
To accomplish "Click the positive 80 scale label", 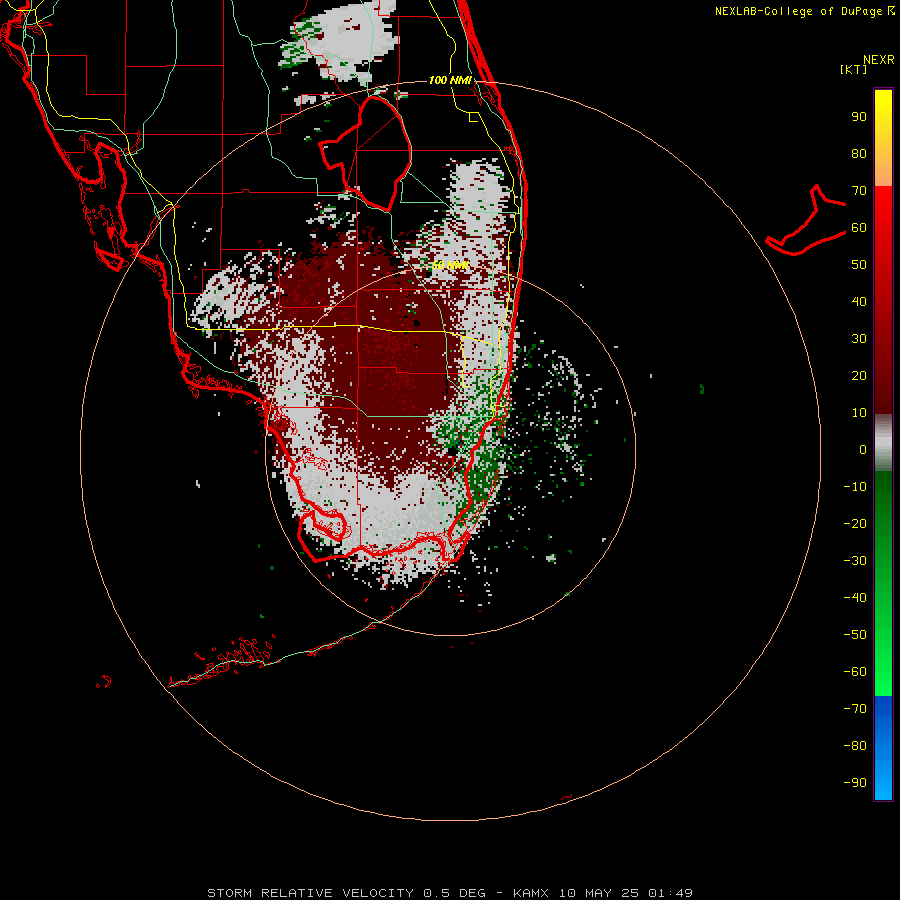I will (859, 154).
